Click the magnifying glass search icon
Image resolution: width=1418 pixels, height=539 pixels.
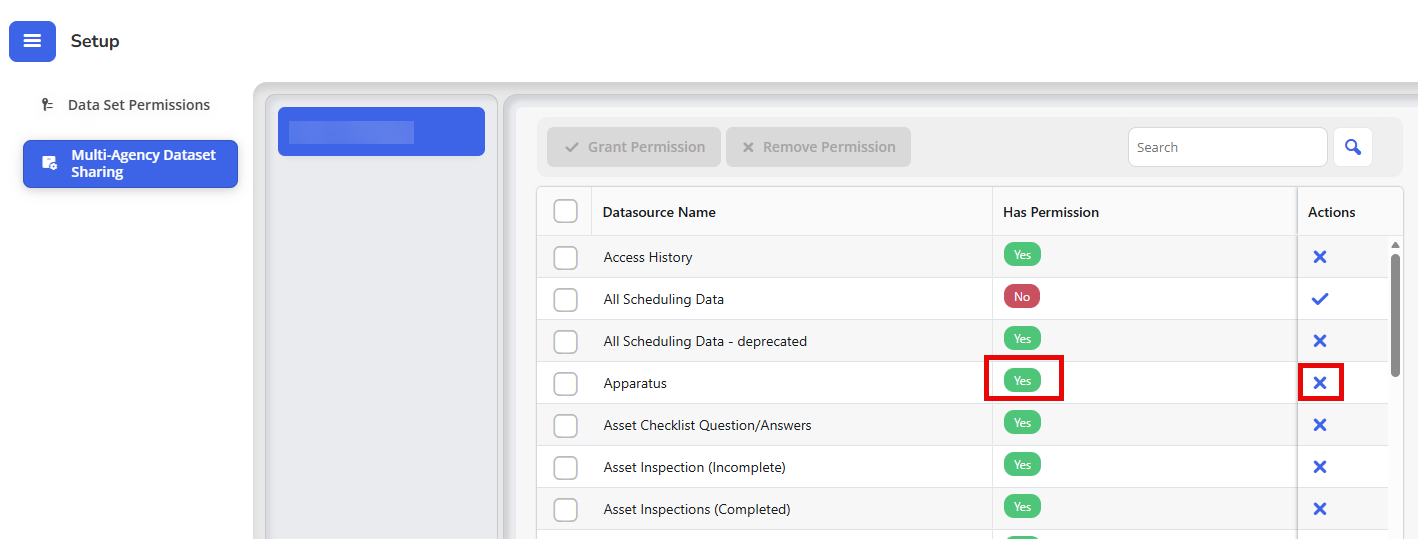1353,147
